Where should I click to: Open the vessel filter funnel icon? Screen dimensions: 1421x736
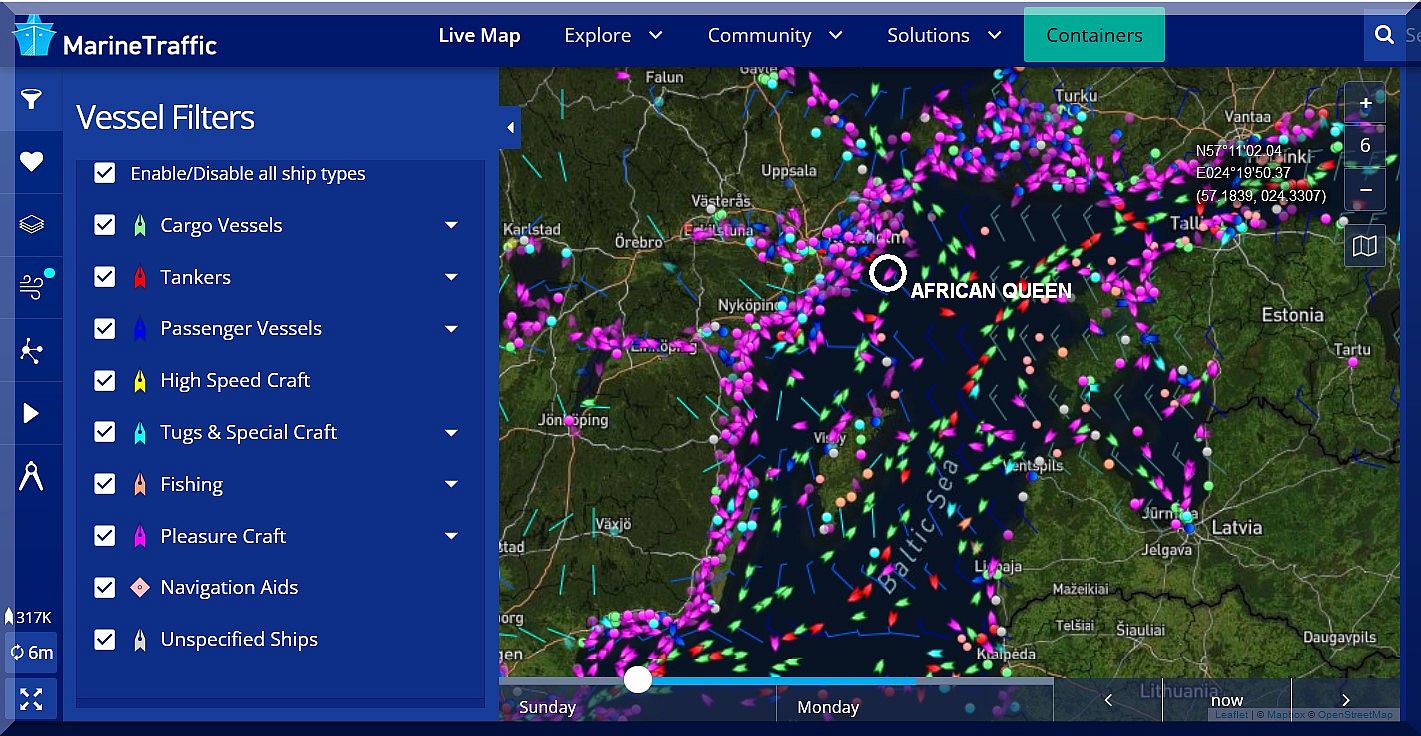32,99
